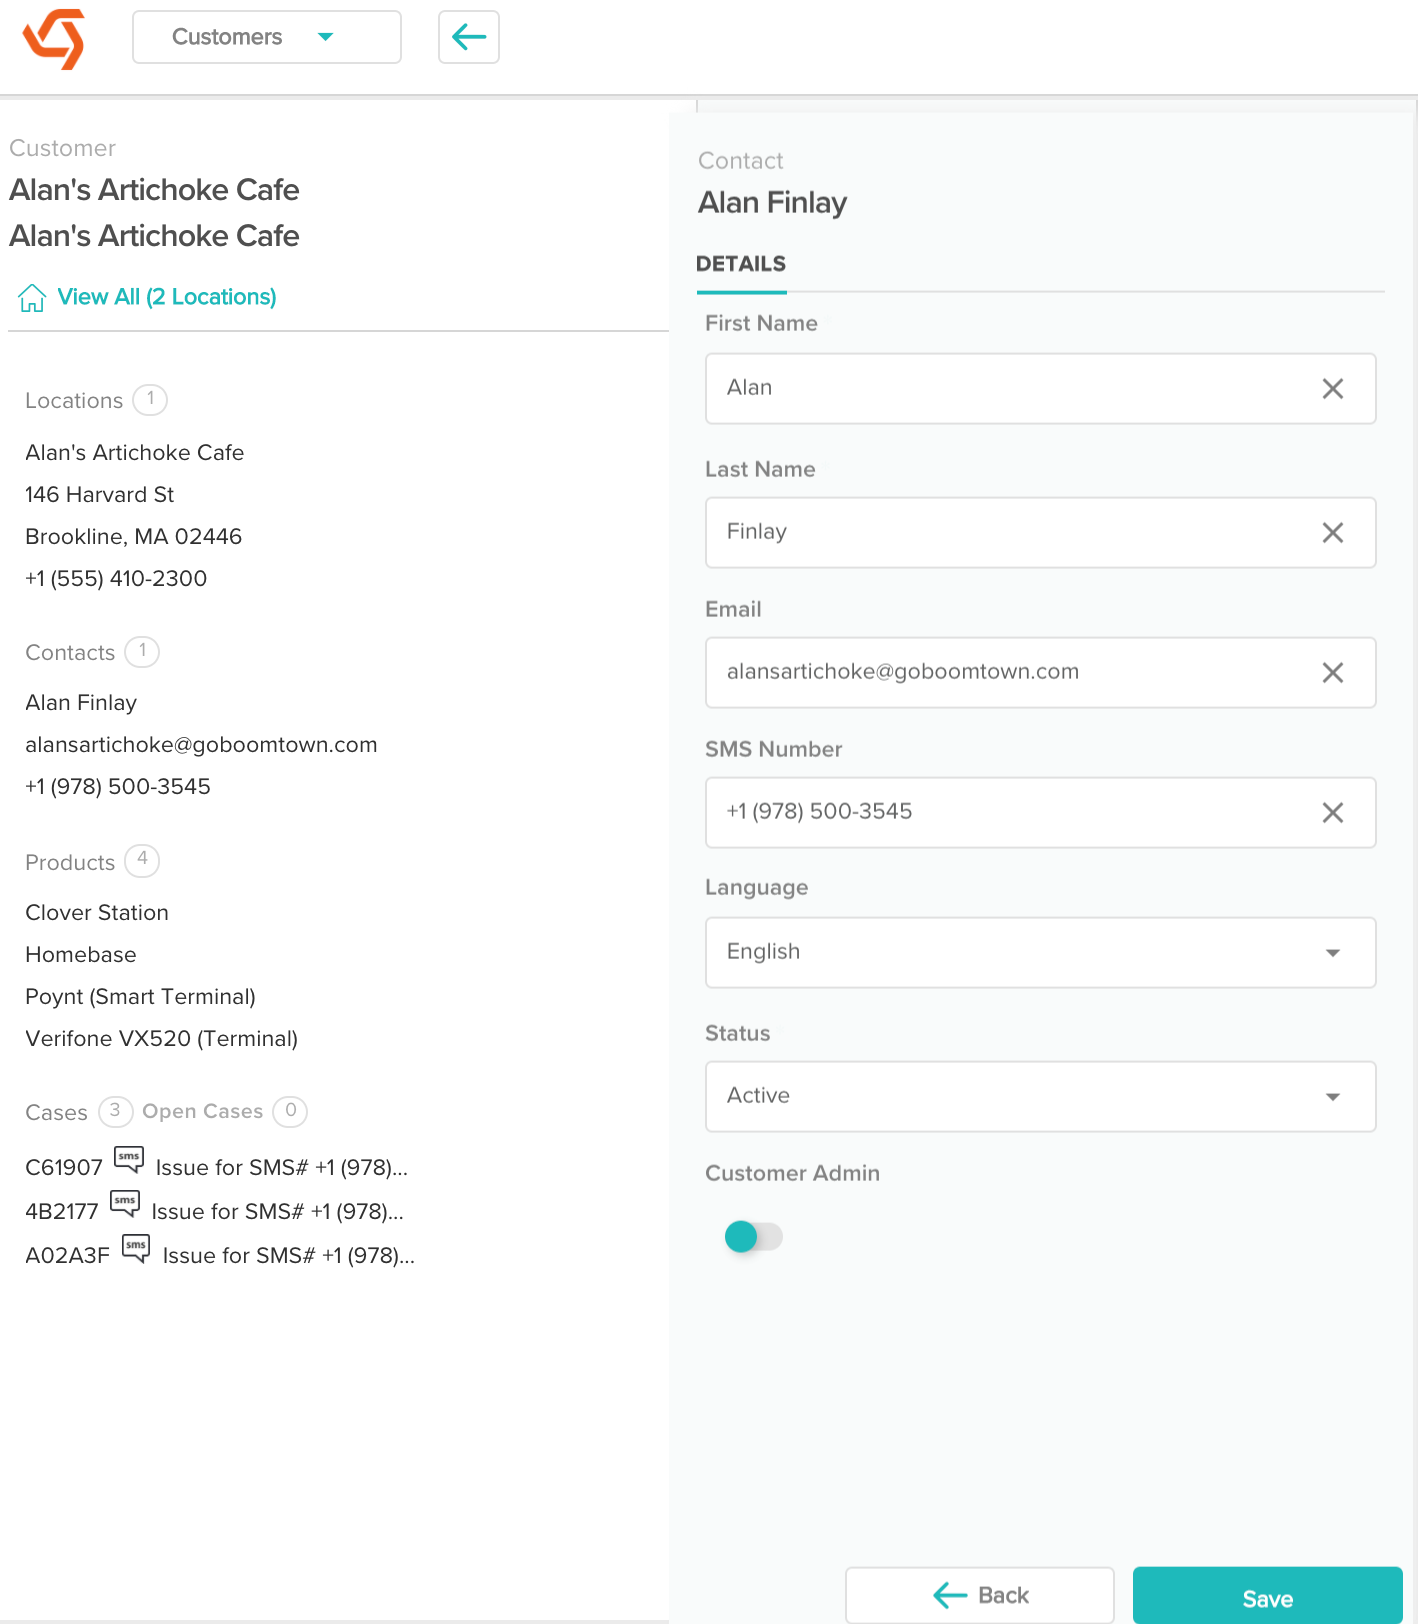Click the orange Boomtown logo icon
Viewport: 1418px width, 1624px height.
click(54, 38)
